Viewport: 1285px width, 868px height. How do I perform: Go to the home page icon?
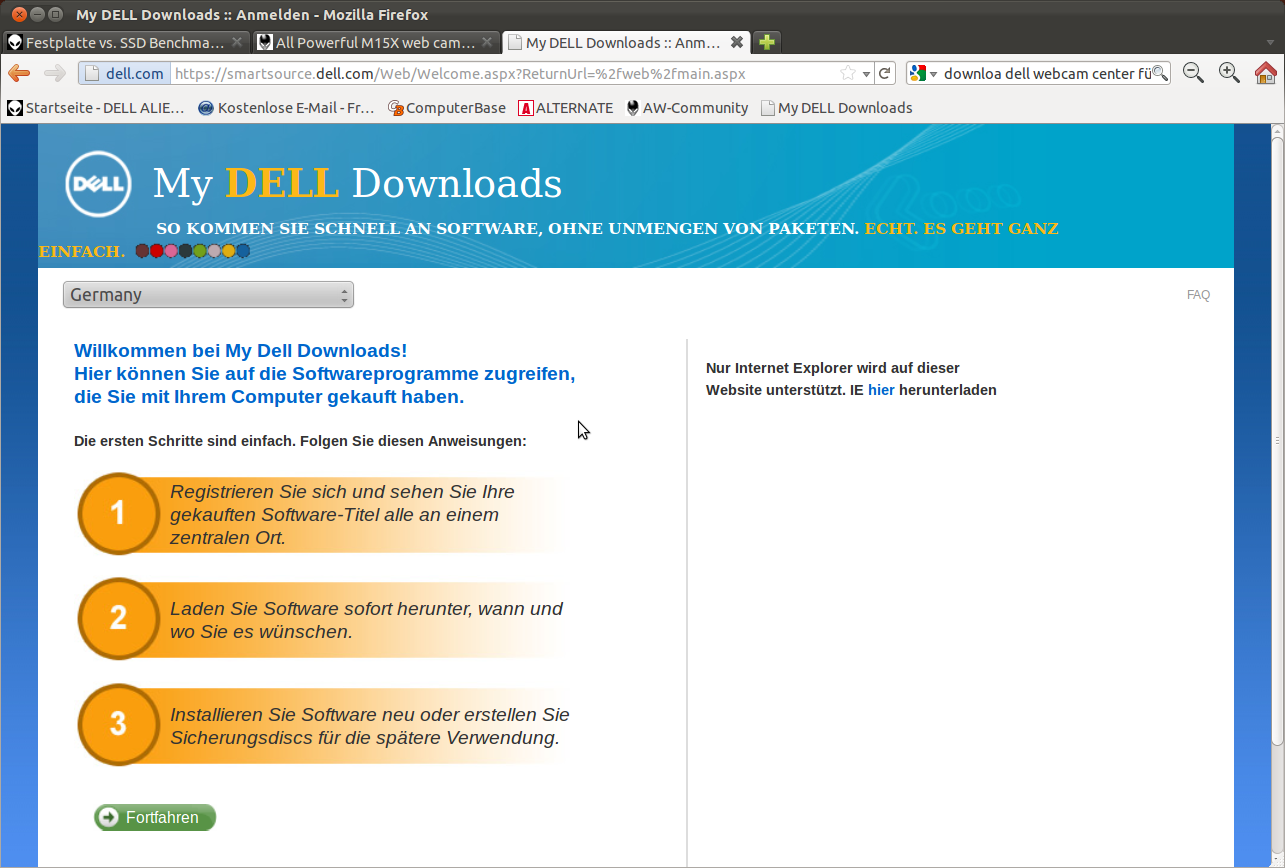1265,73
